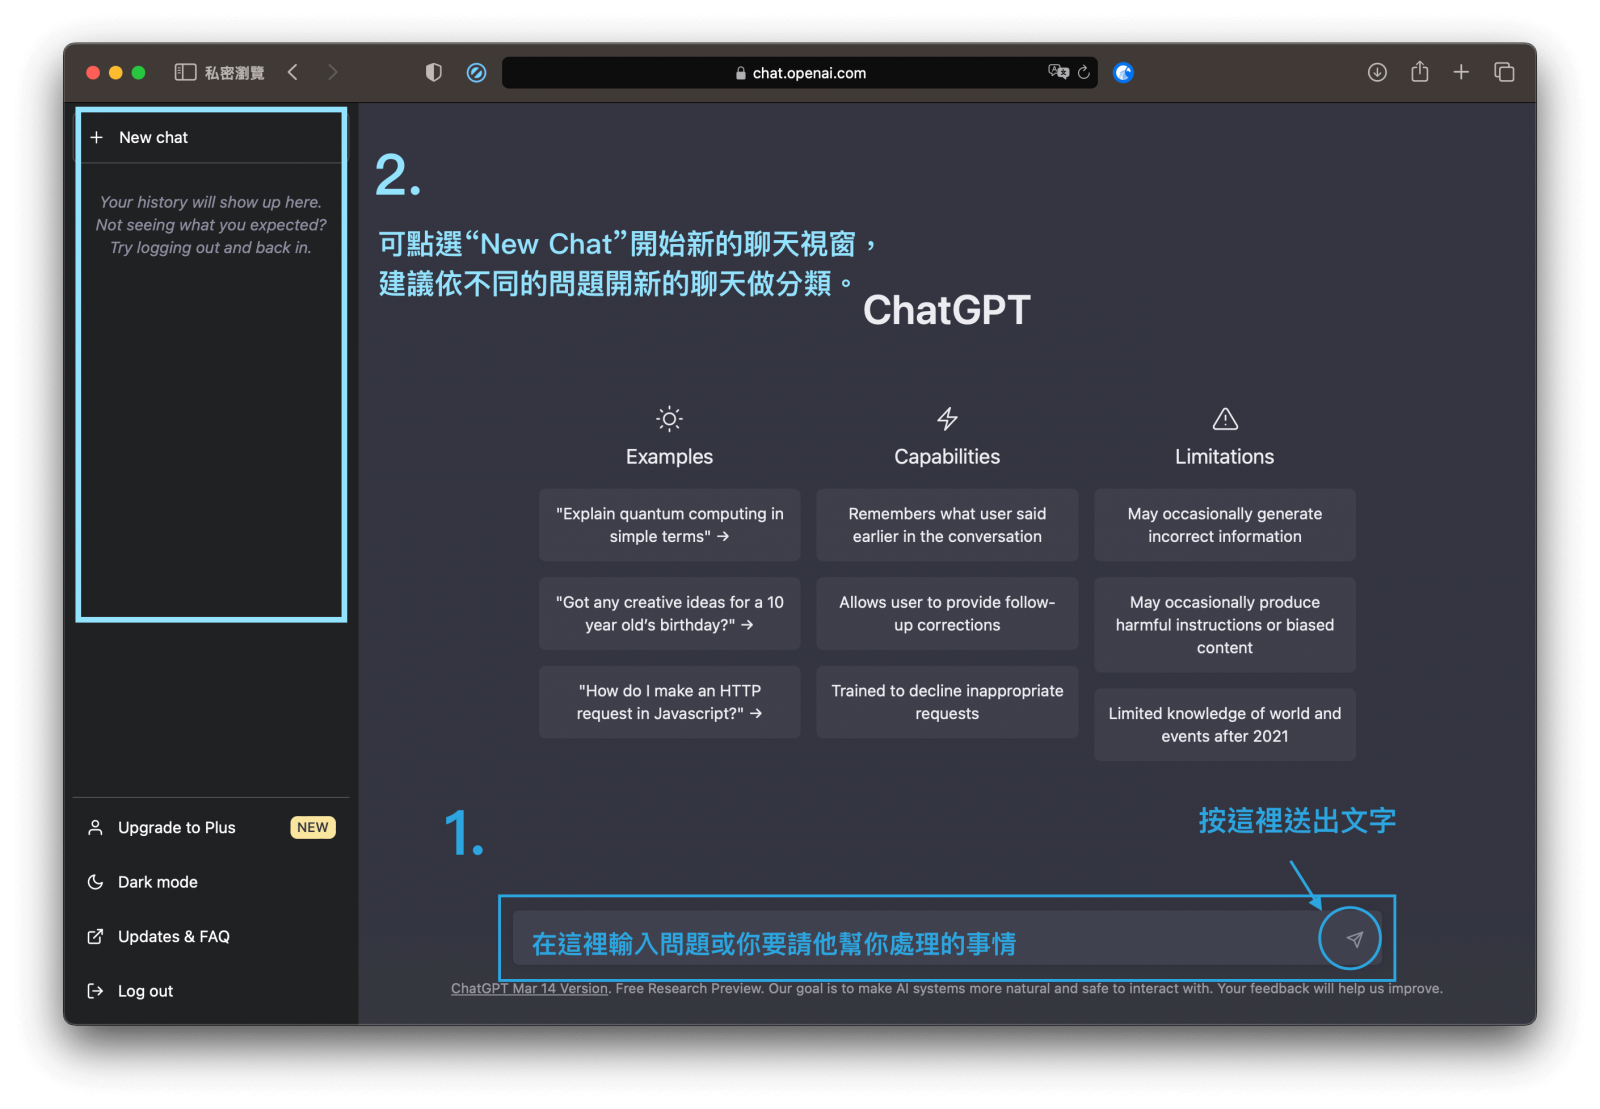Screen dimensions: 1600x1109
Task: Send message with paper plane icon
Action: pyautogui.click(x=1355, y=939)
